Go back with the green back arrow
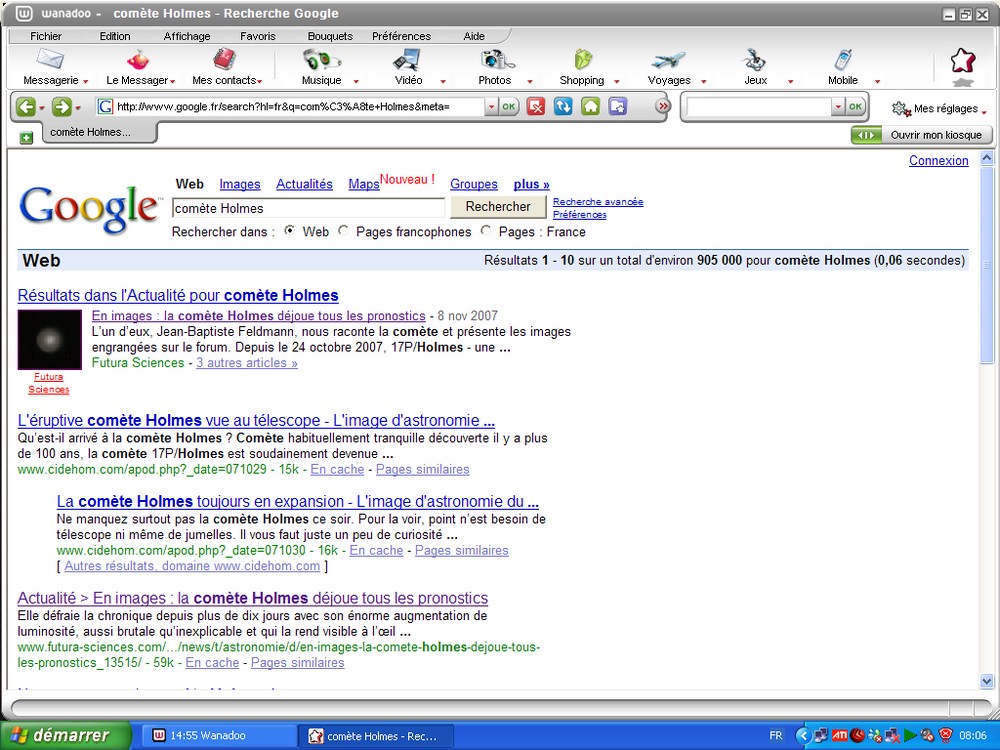 [26, 107]
